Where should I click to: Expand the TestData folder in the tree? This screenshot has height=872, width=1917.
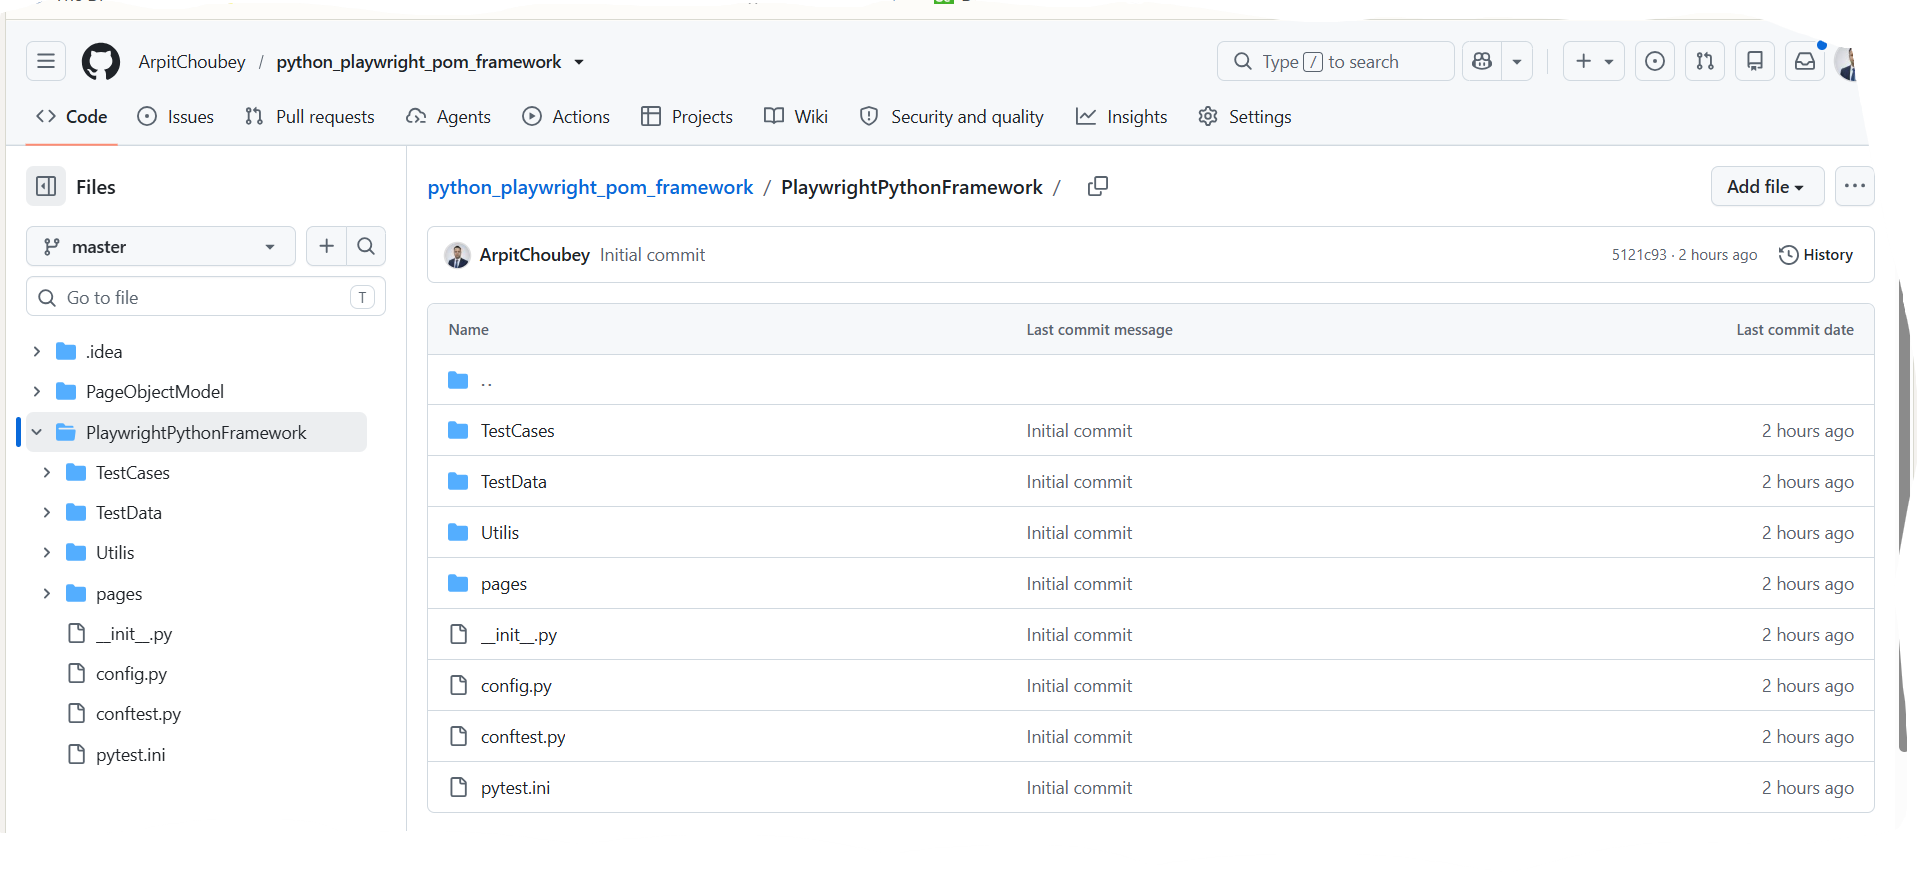pyautogui.click(x=46, y=512)
